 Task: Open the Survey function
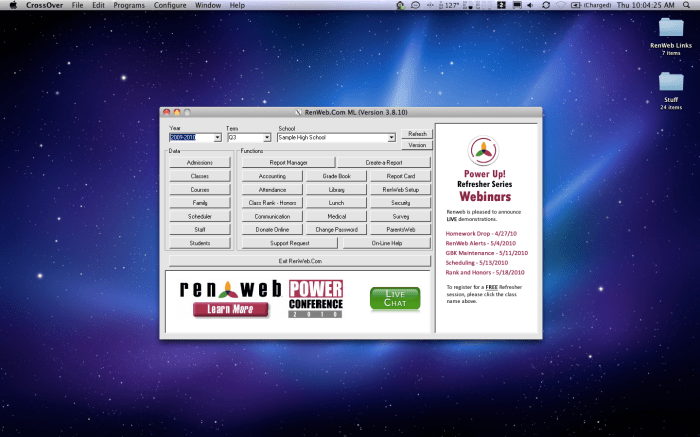(x=400, y=216)
